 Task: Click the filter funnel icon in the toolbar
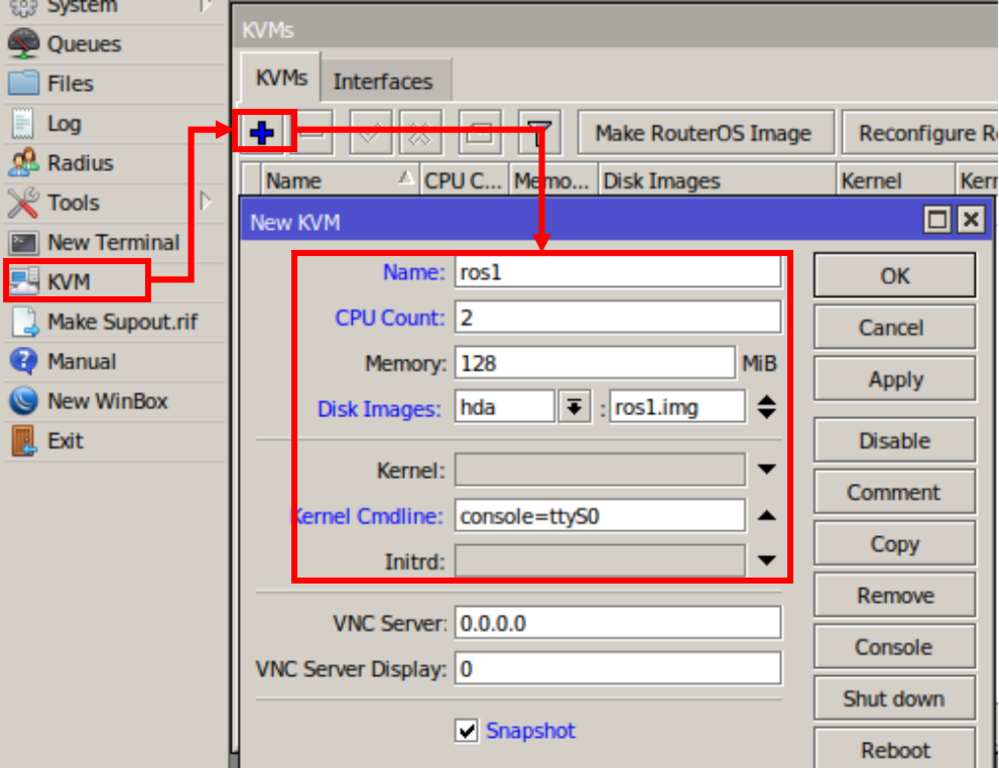(x=539, y=133)
